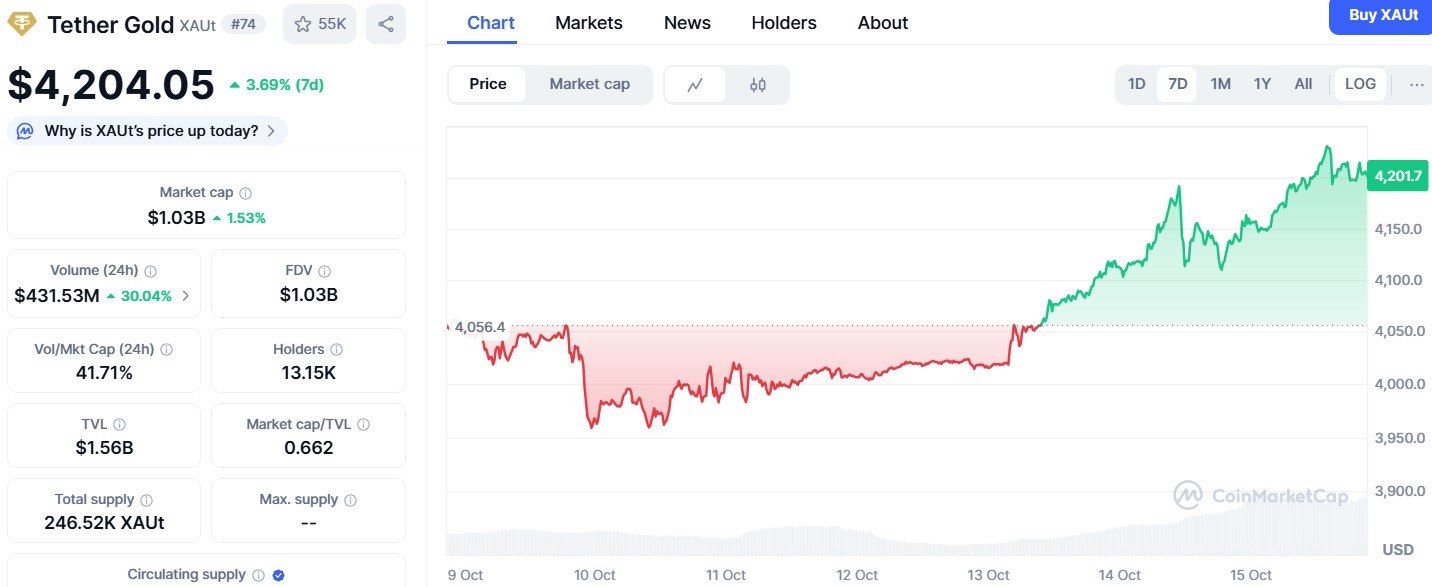
Task: Click Market cap info icon
Action: pos(246,193)
